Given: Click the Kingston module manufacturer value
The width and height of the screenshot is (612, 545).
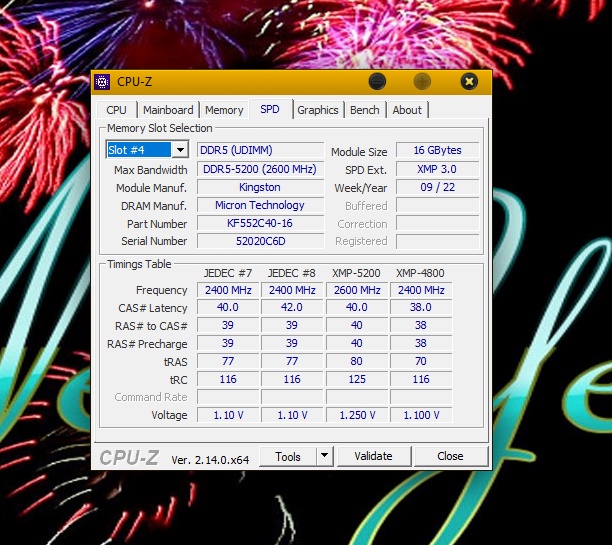Looking at the screenshot, I should (260, 187).
